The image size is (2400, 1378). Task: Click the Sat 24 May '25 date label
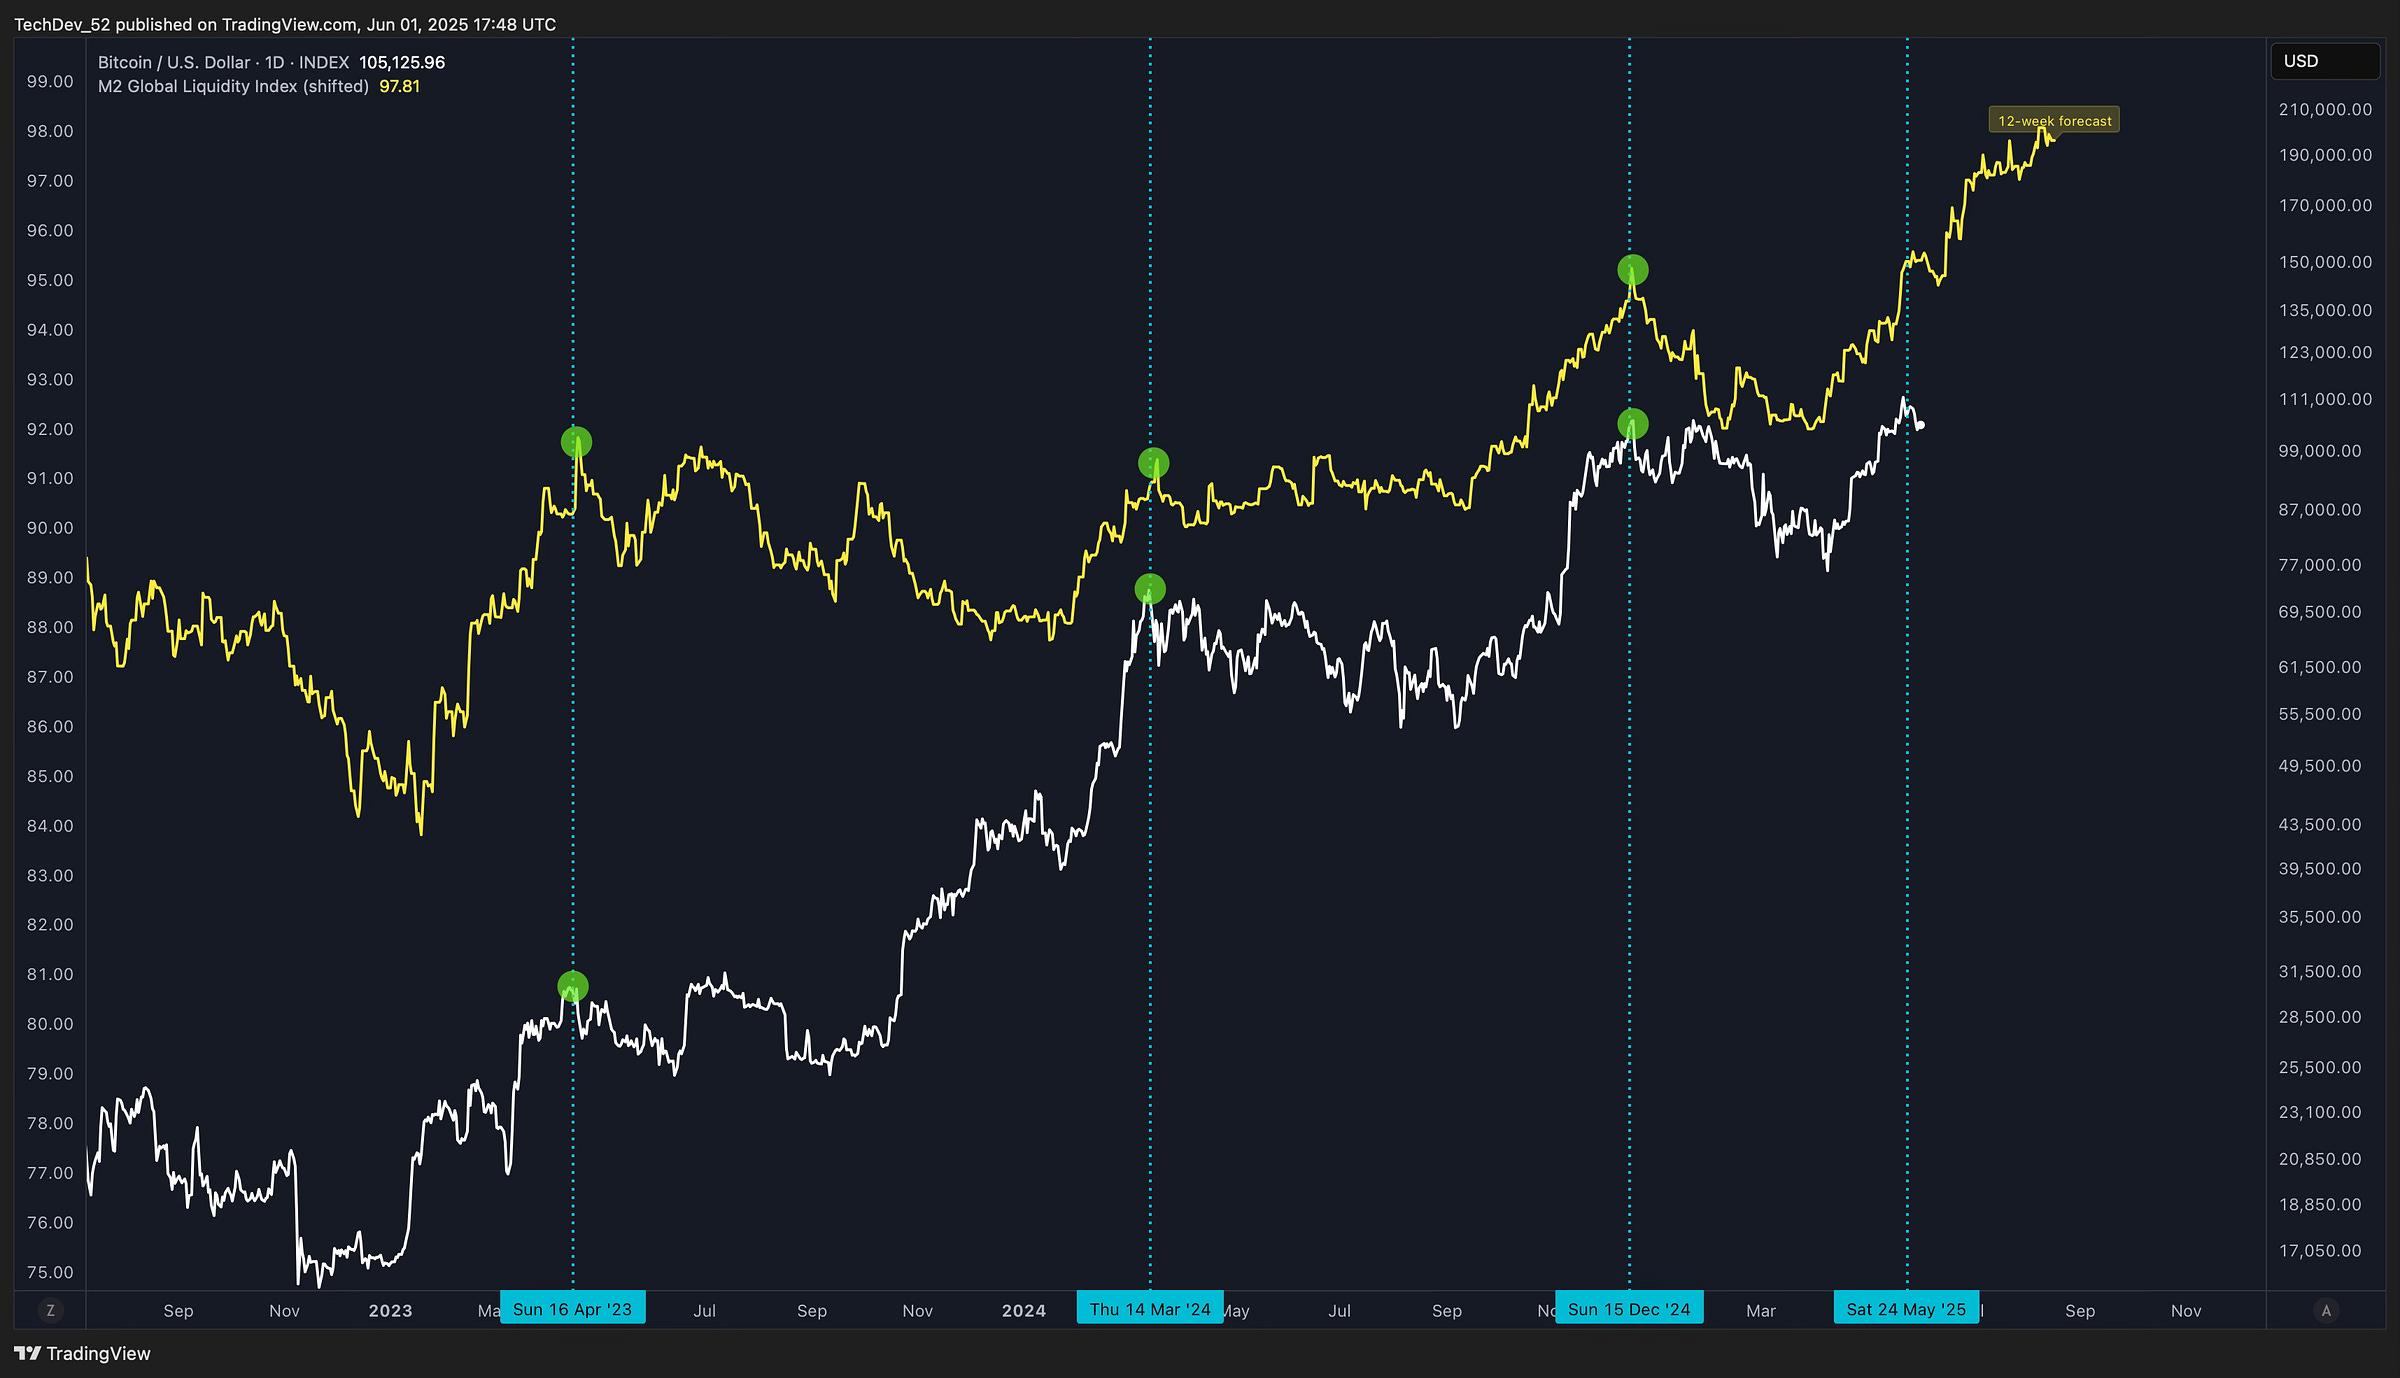[1905, 1309]
